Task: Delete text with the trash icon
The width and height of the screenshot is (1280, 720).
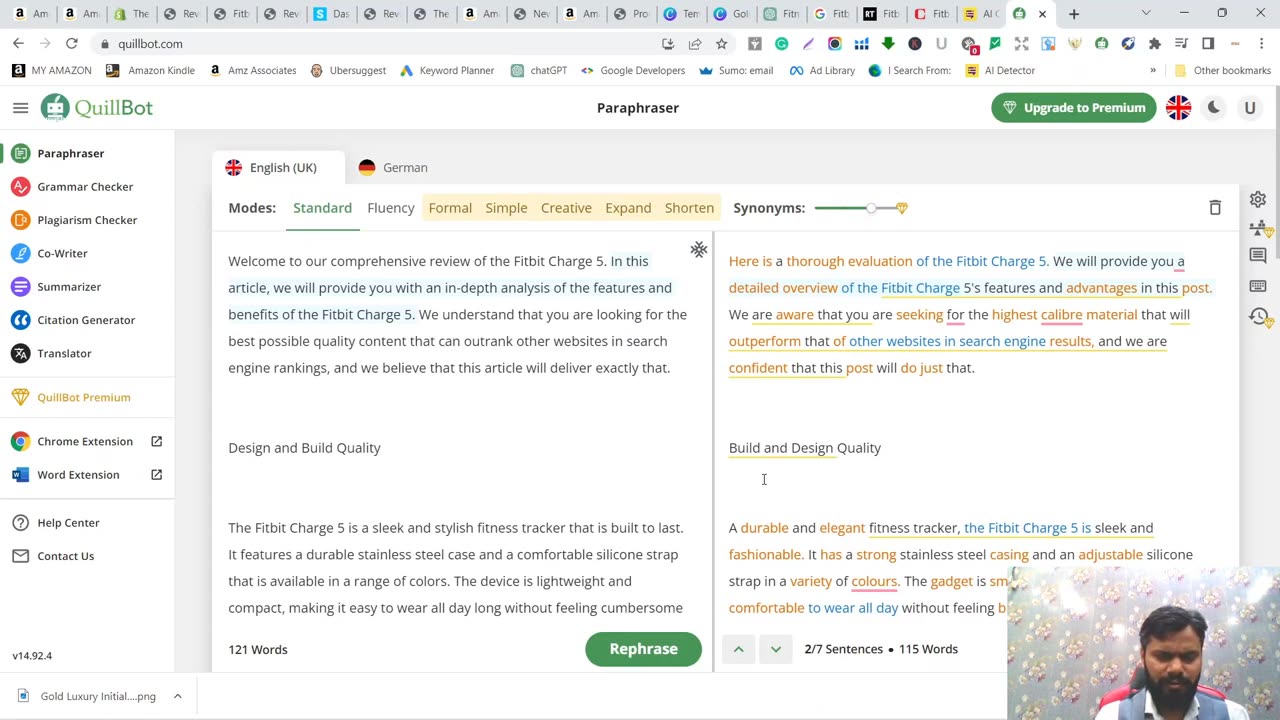Action: click(1215, 208)
